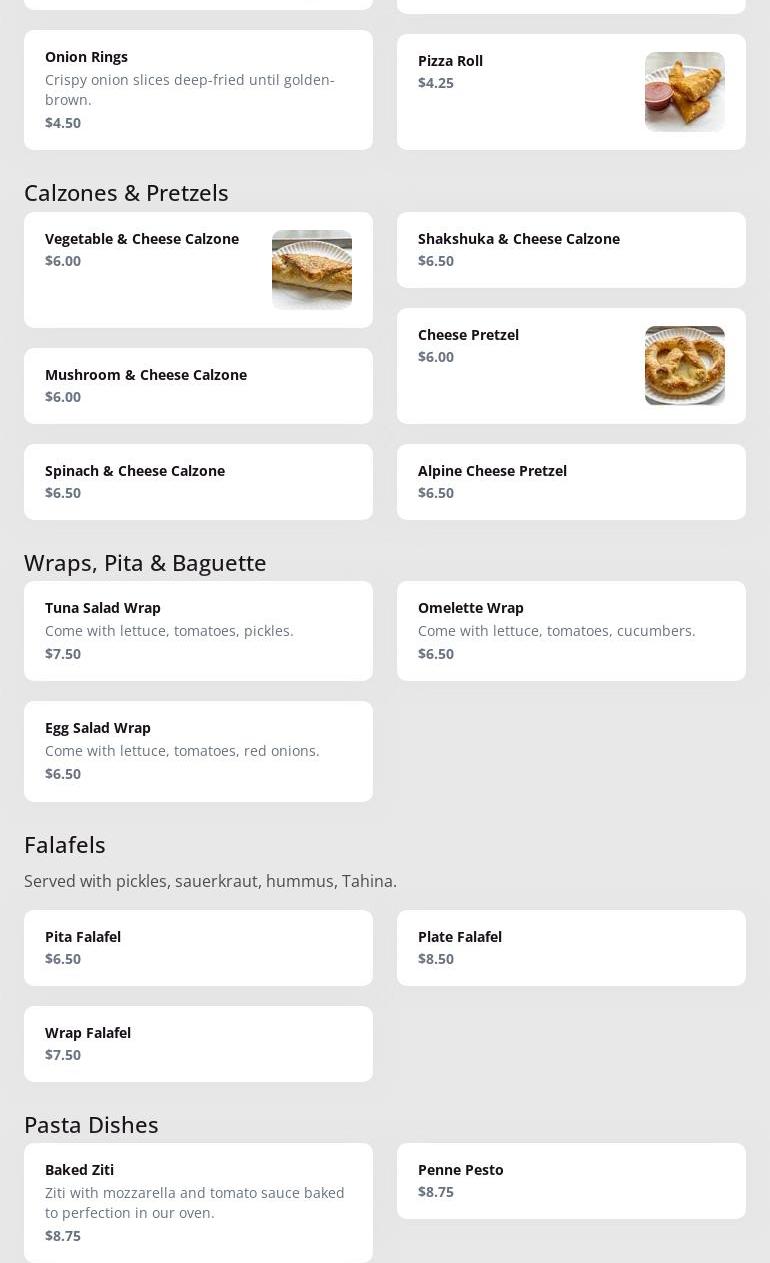Select the Omelette Wrap card
The height and width of the screenshot is (1263, 770).
(570, 631)
